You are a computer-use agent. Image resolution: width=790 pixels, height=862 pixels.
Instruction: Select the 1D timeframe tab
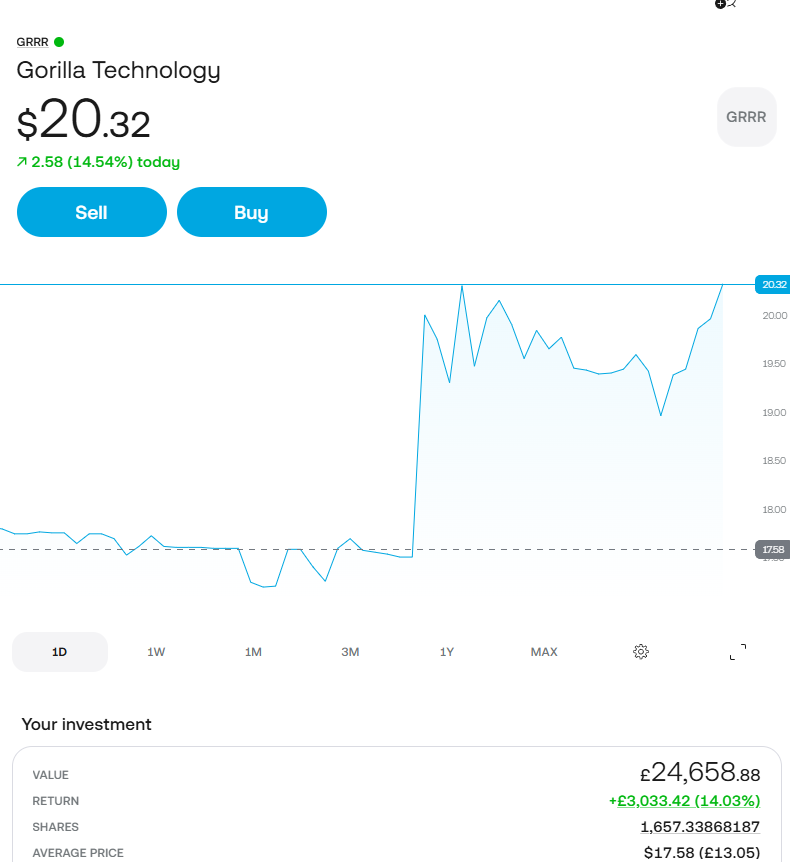pyautogui.click(x=60, y=652)
